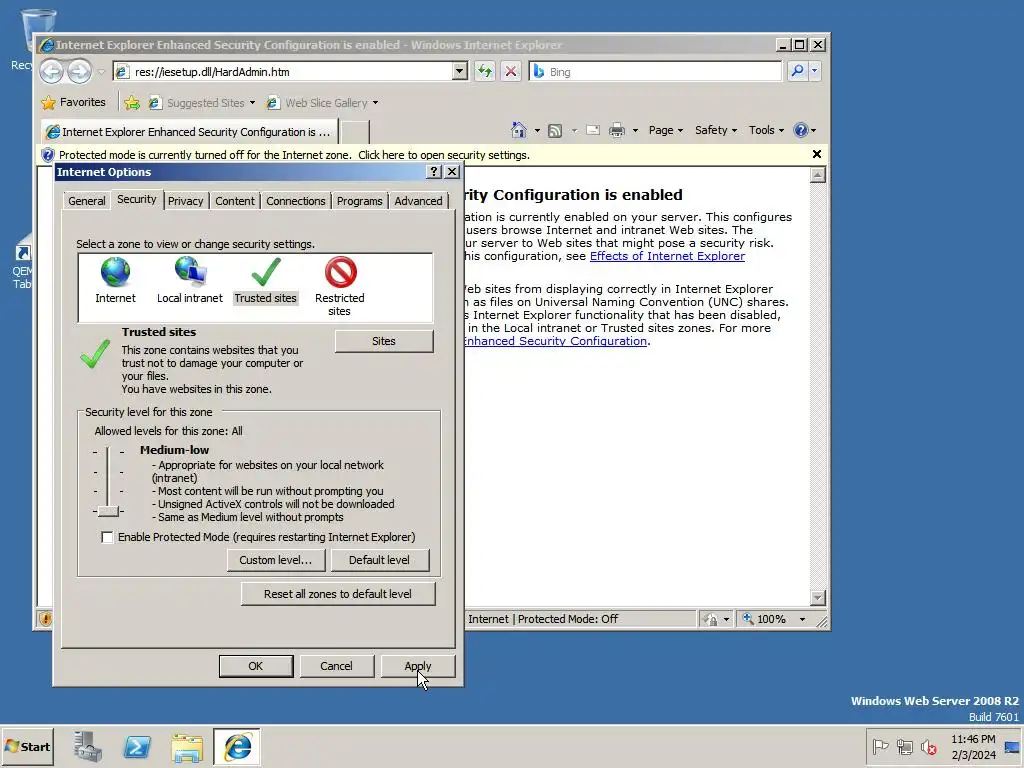Image resolution: width=1024 pixels, height=768 pixels.
Task: Click the Bing search input box
Action: pos(656,71)
